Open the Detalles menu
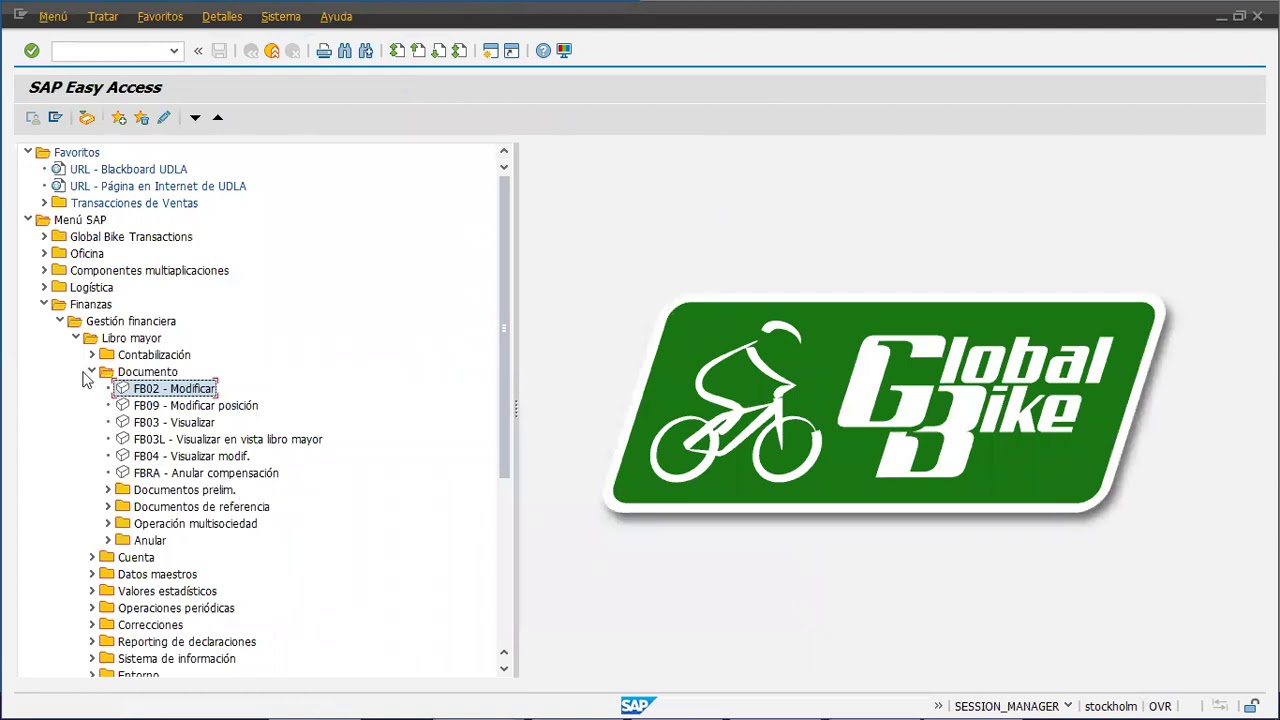This screenshot has height=720, width=1280. click(222, 17)
